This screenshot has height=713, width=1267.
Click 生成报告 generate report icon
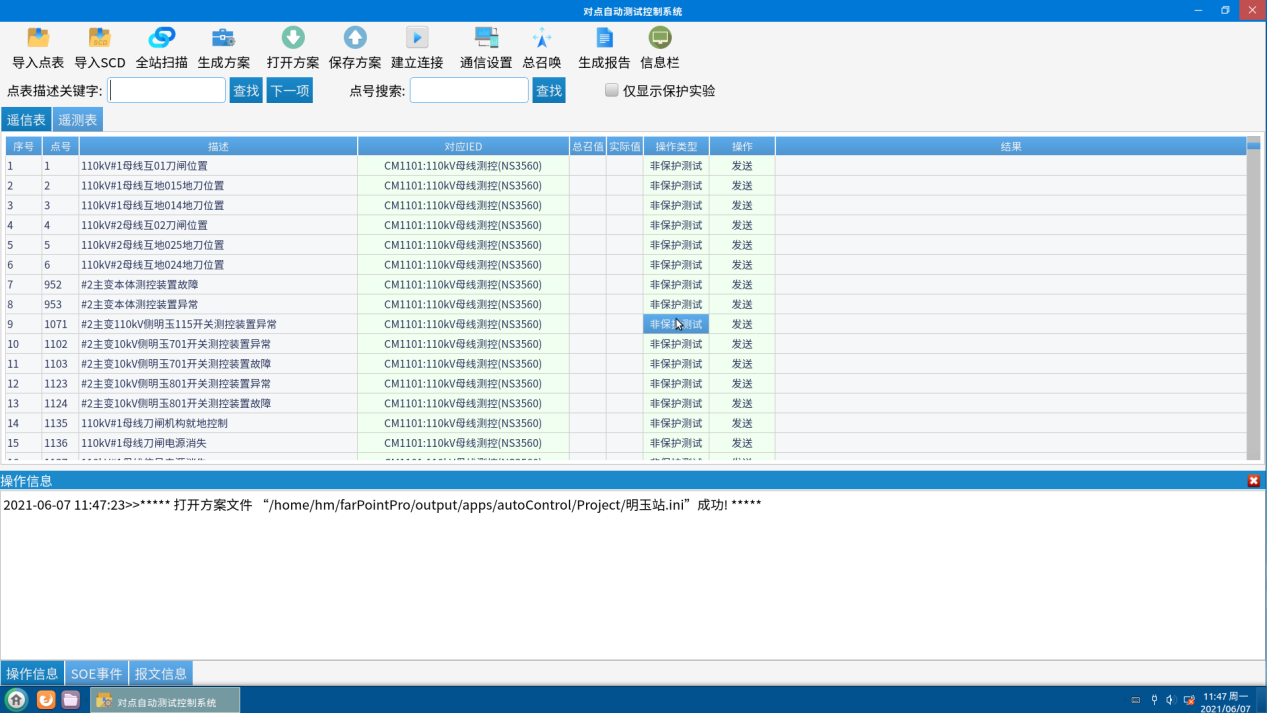click(604, 39)
